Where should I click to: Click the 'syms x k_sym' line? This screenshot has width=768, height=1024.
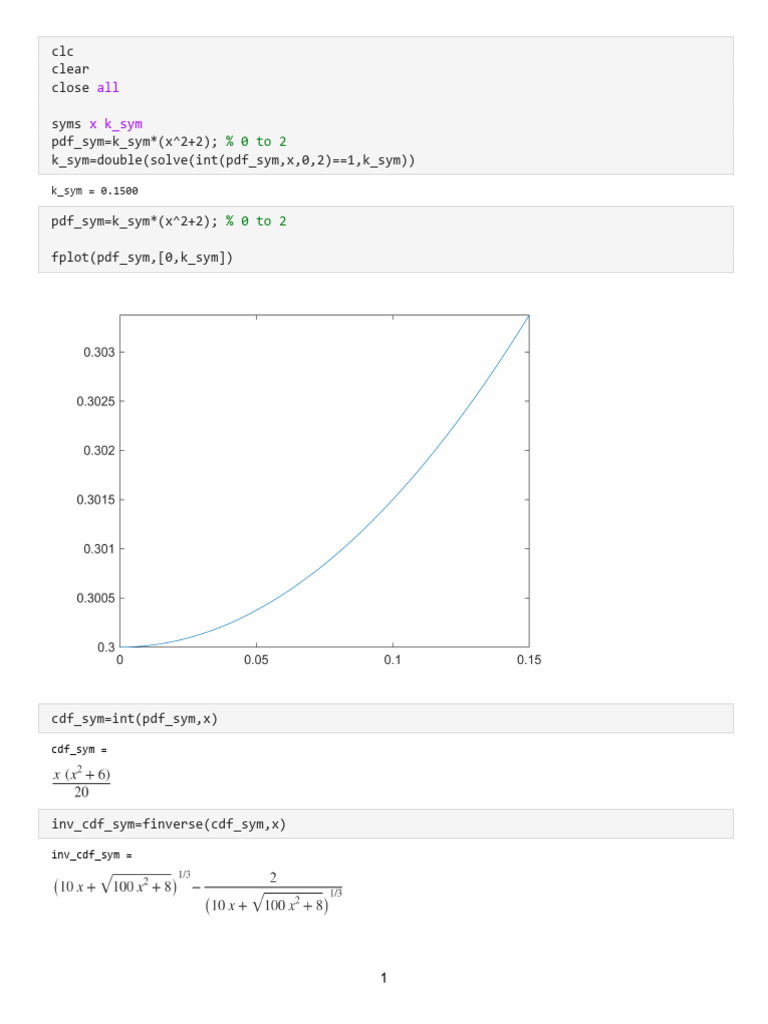[97, 124]
